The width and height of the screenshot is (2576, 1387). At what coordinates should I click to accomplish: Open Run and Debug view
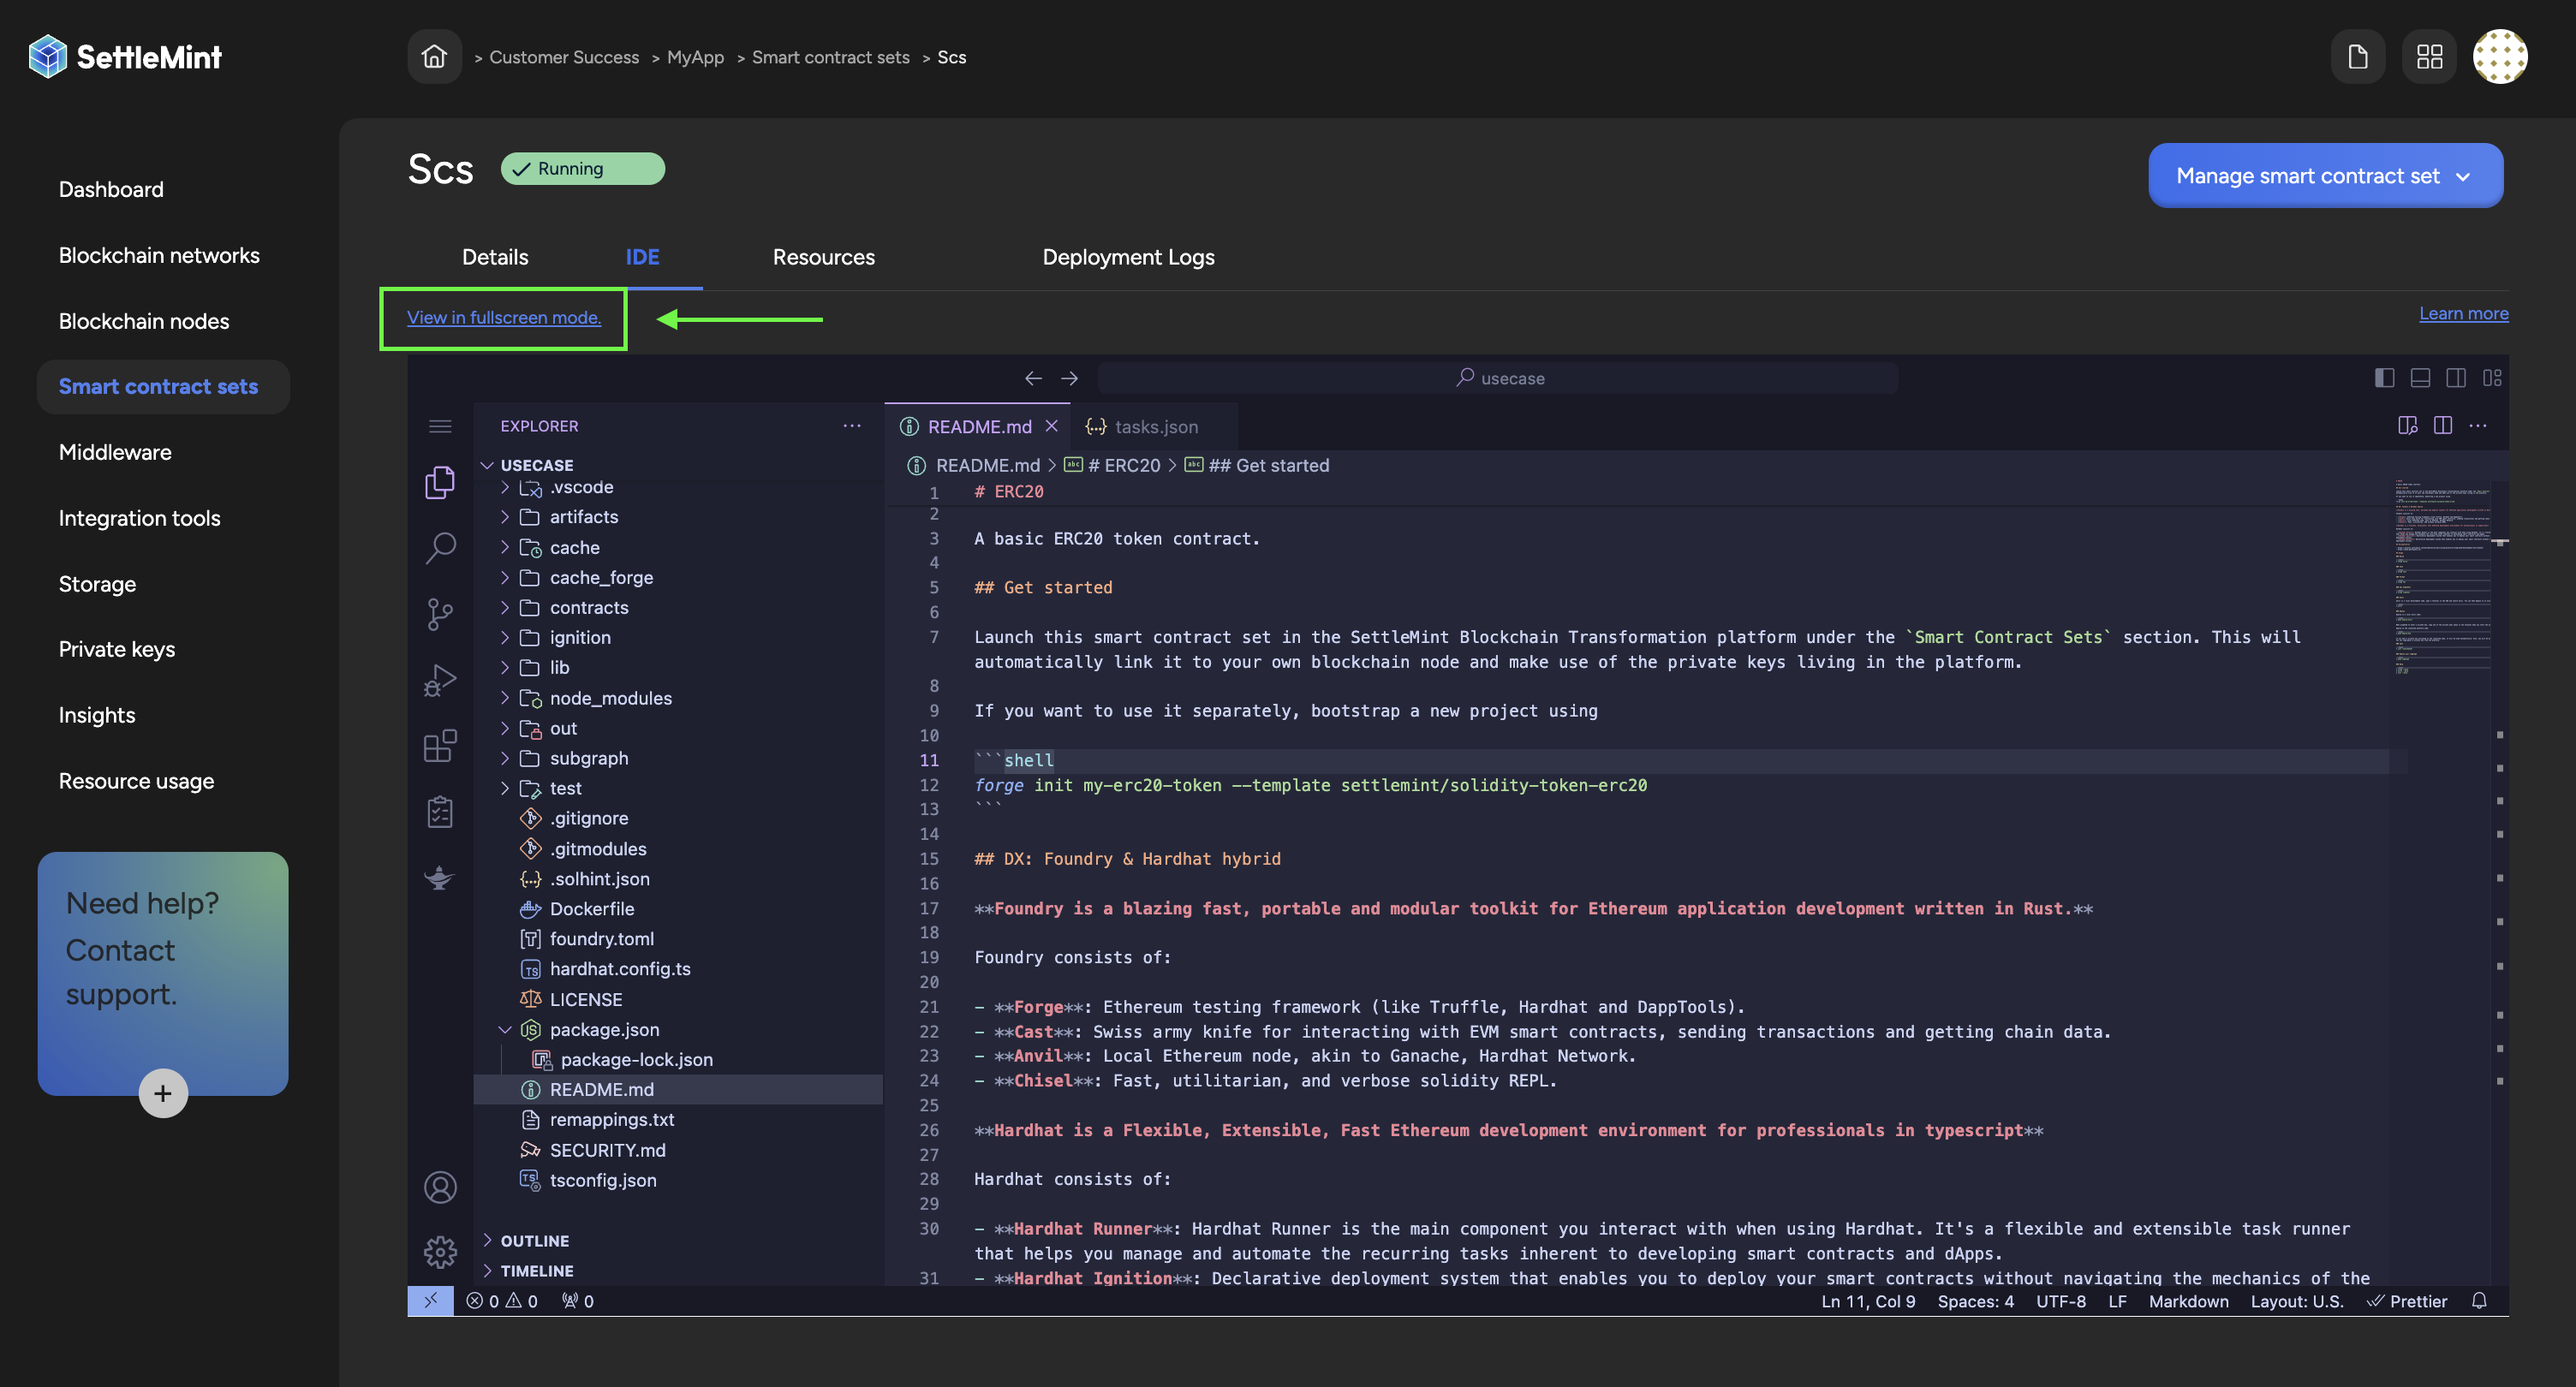coord(440,680)
